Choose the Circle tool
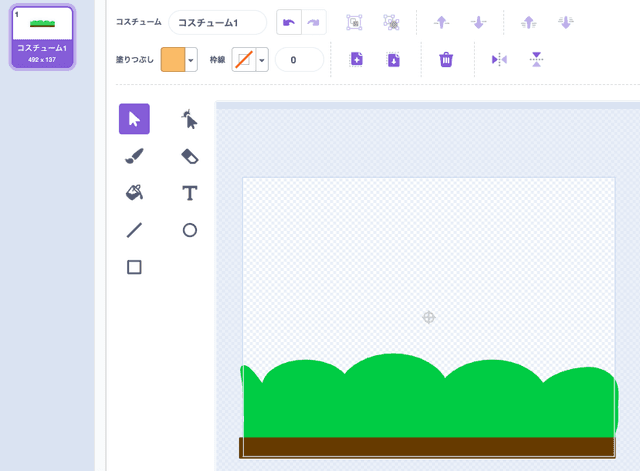Image resolution: width=640 pixels, height=471 pixels. pyautogui.click(x=189, y=230)
